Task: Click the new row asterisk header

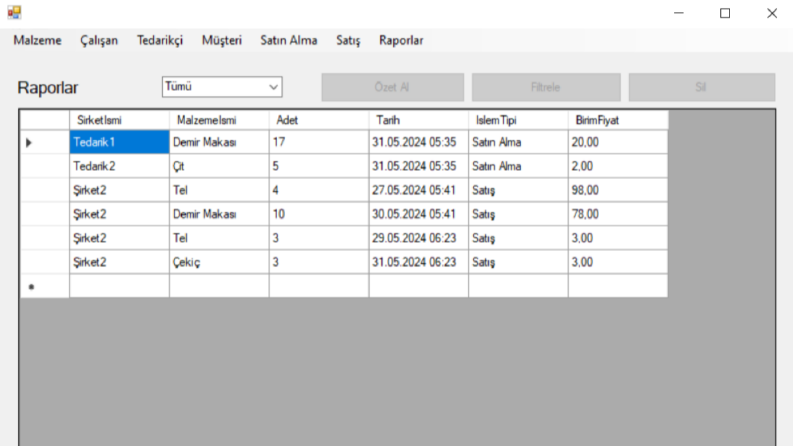Action: click(x=45, y=286)
